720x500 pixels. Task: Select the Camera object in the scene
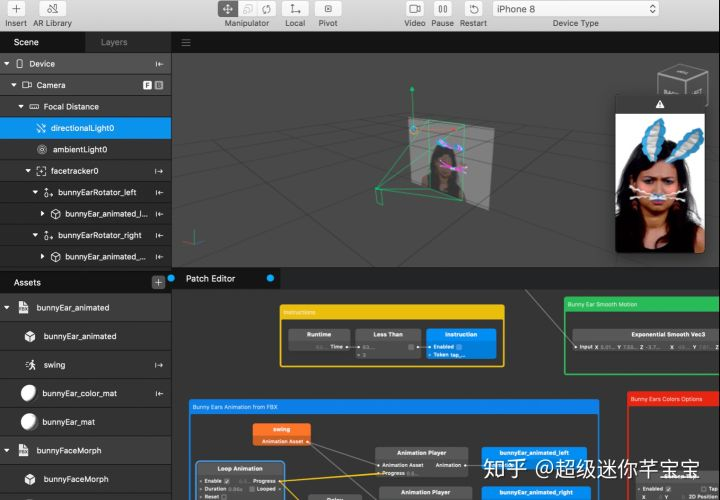(85, 85)
